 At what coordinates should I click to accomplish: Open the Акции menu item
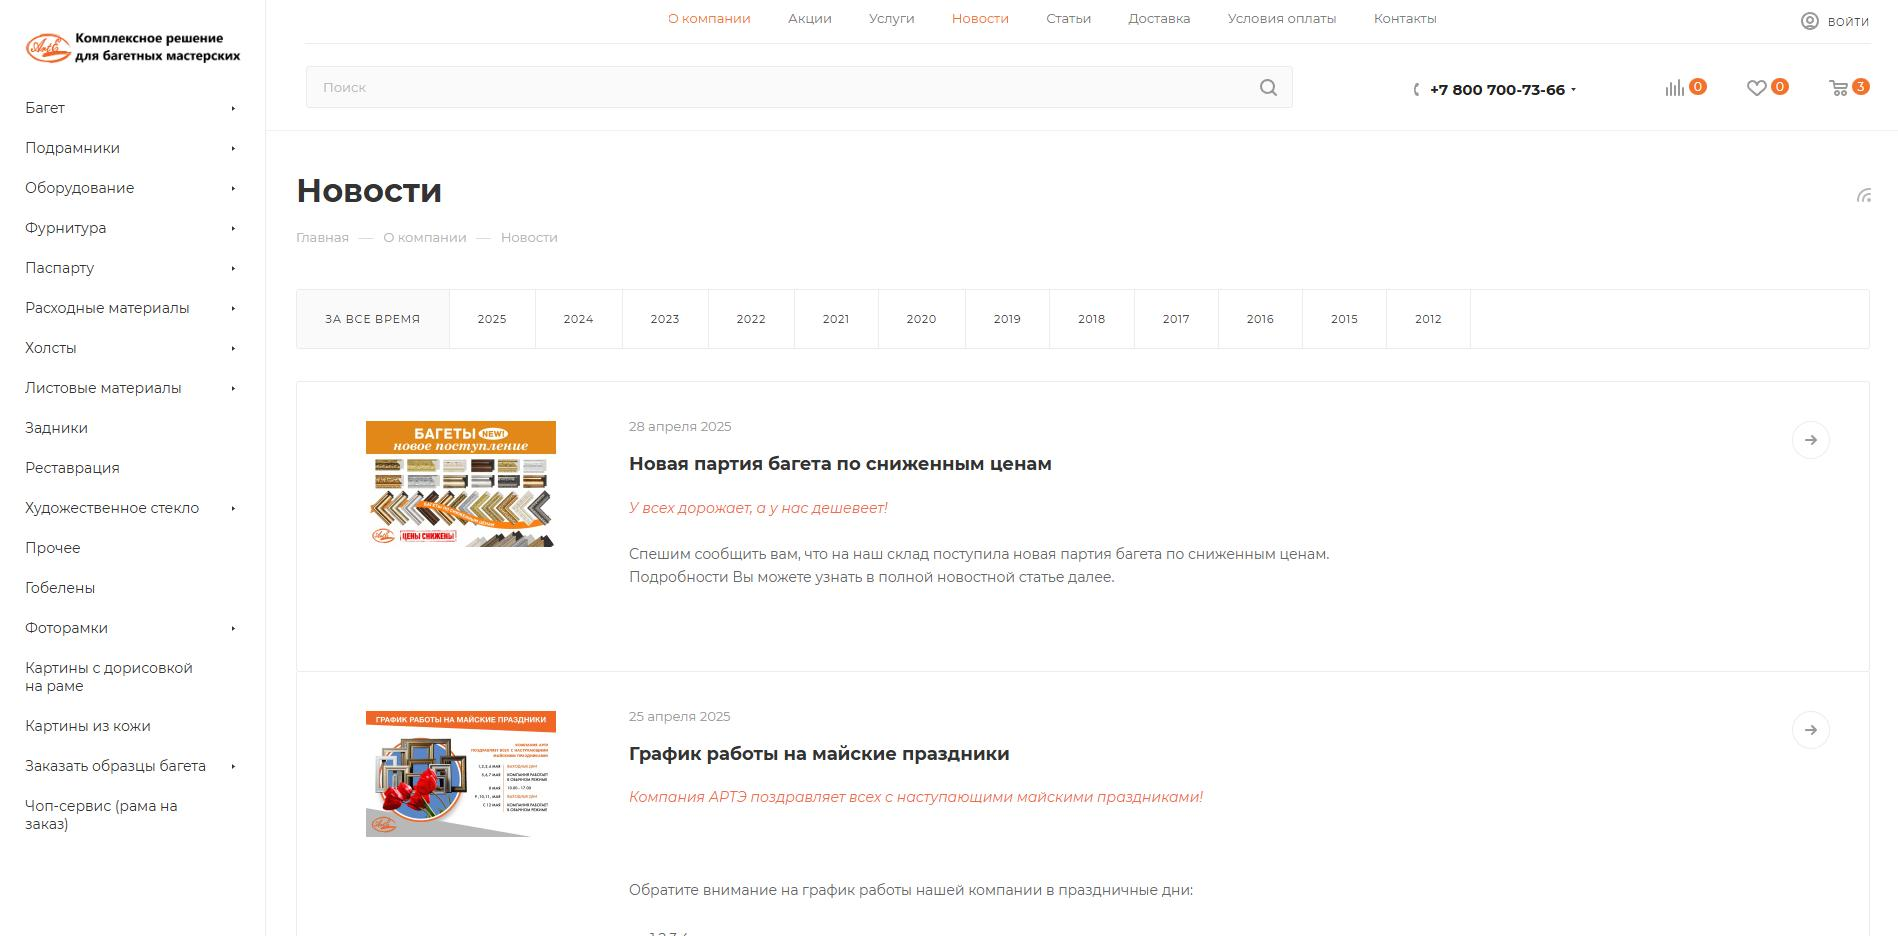coord(810,19)
